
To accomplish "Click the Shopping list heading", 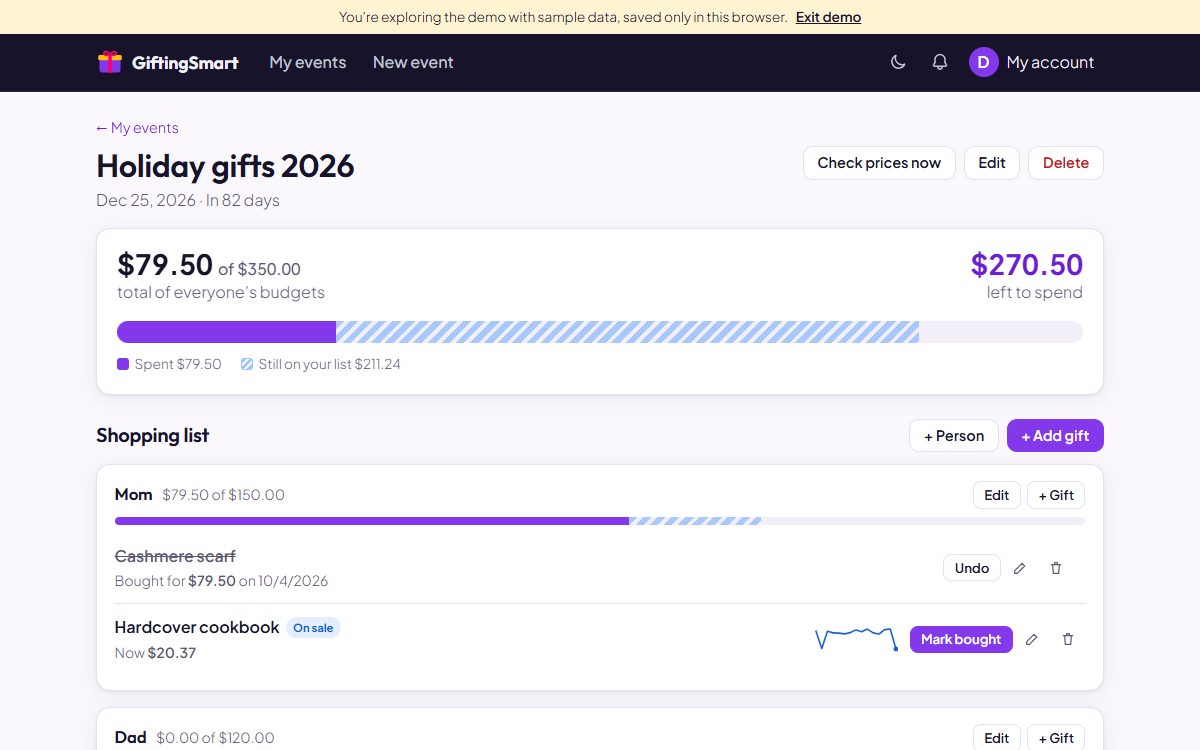I will tap(153, 435).
